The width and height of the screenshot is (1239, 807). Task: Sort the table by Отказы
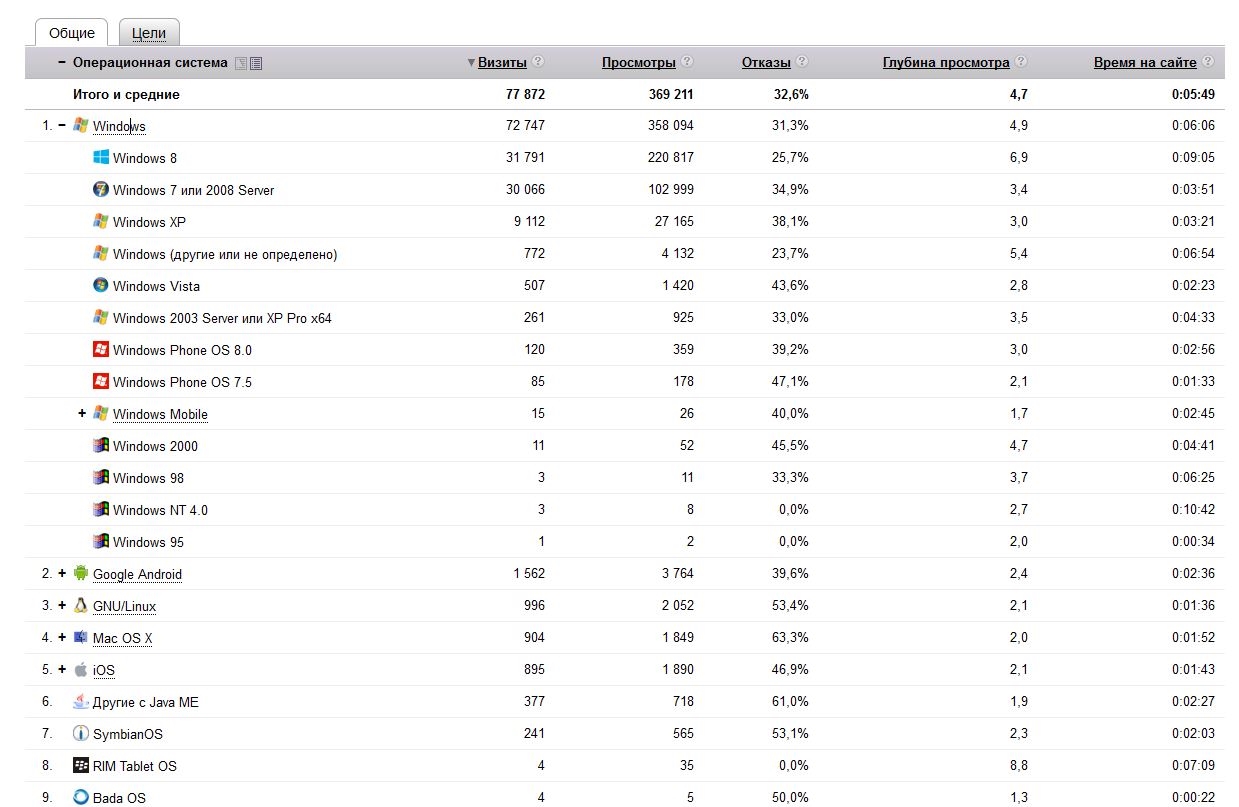tap(766, 62)
